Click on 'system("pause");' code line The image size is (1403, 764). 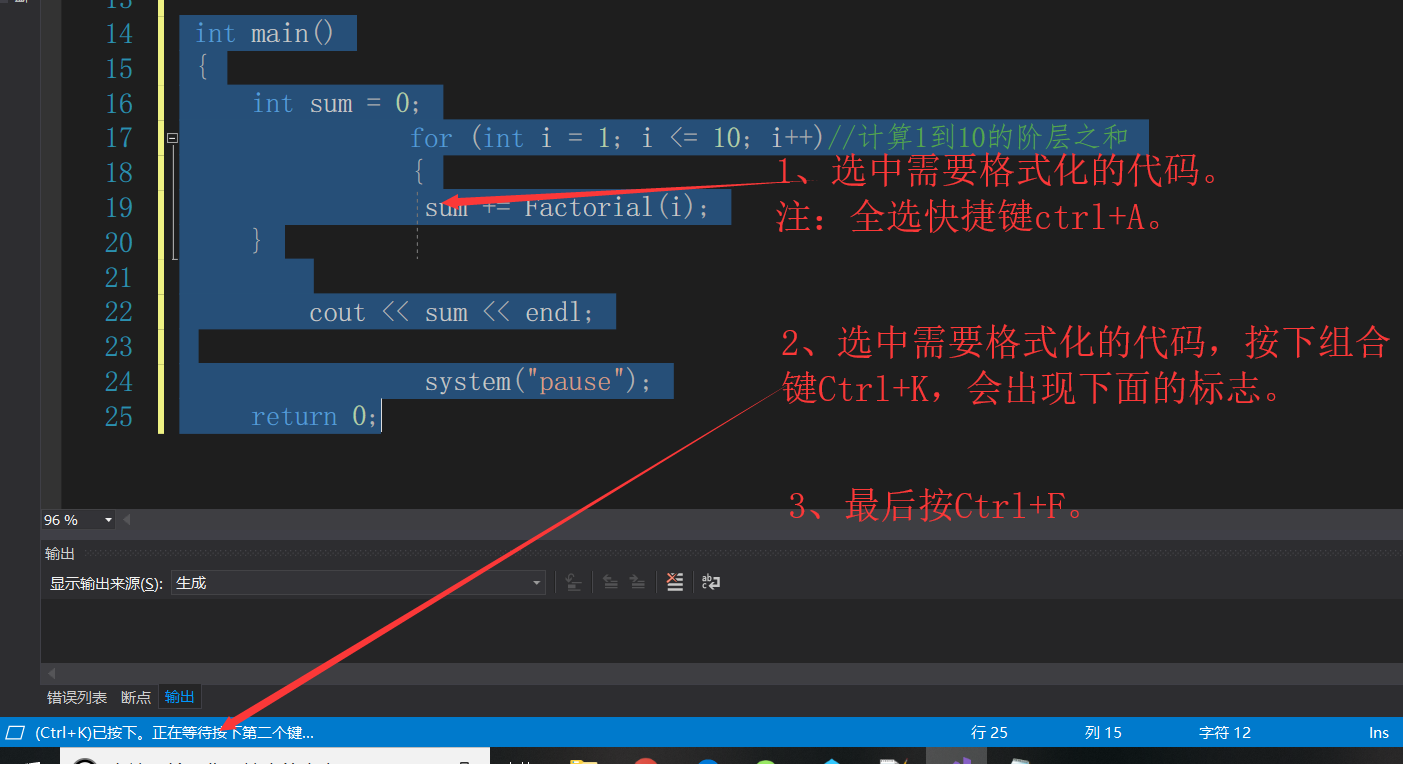pyautogui.click(x=538, y=382)
